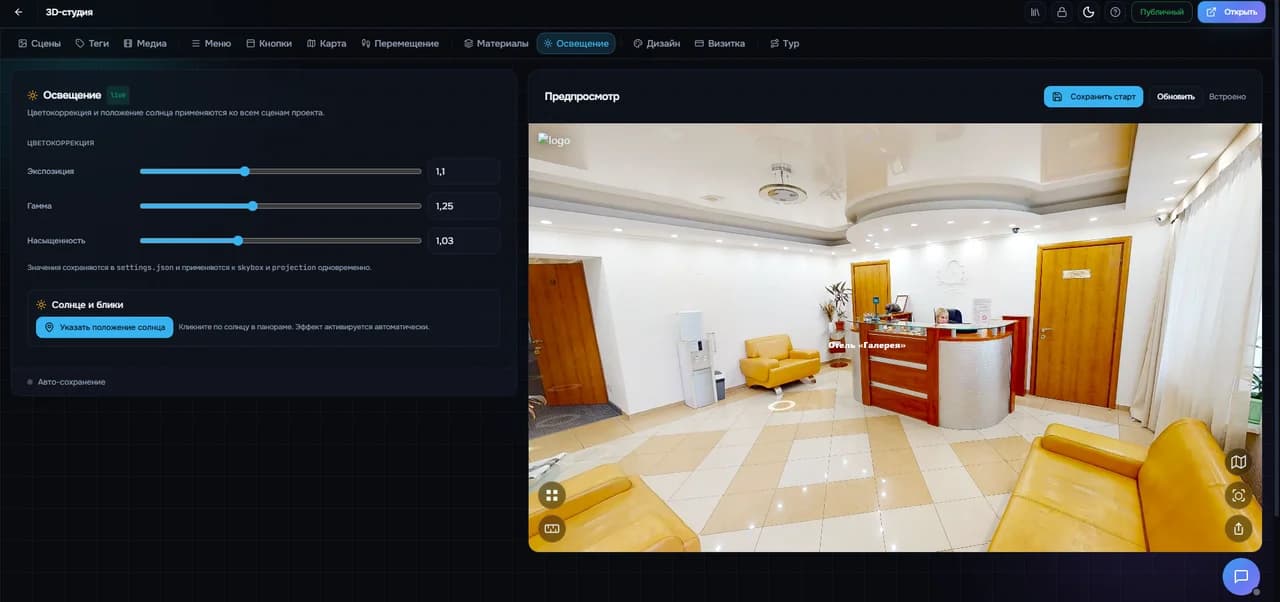
Task: Switch to the Материалы tab
Action: 496,44
